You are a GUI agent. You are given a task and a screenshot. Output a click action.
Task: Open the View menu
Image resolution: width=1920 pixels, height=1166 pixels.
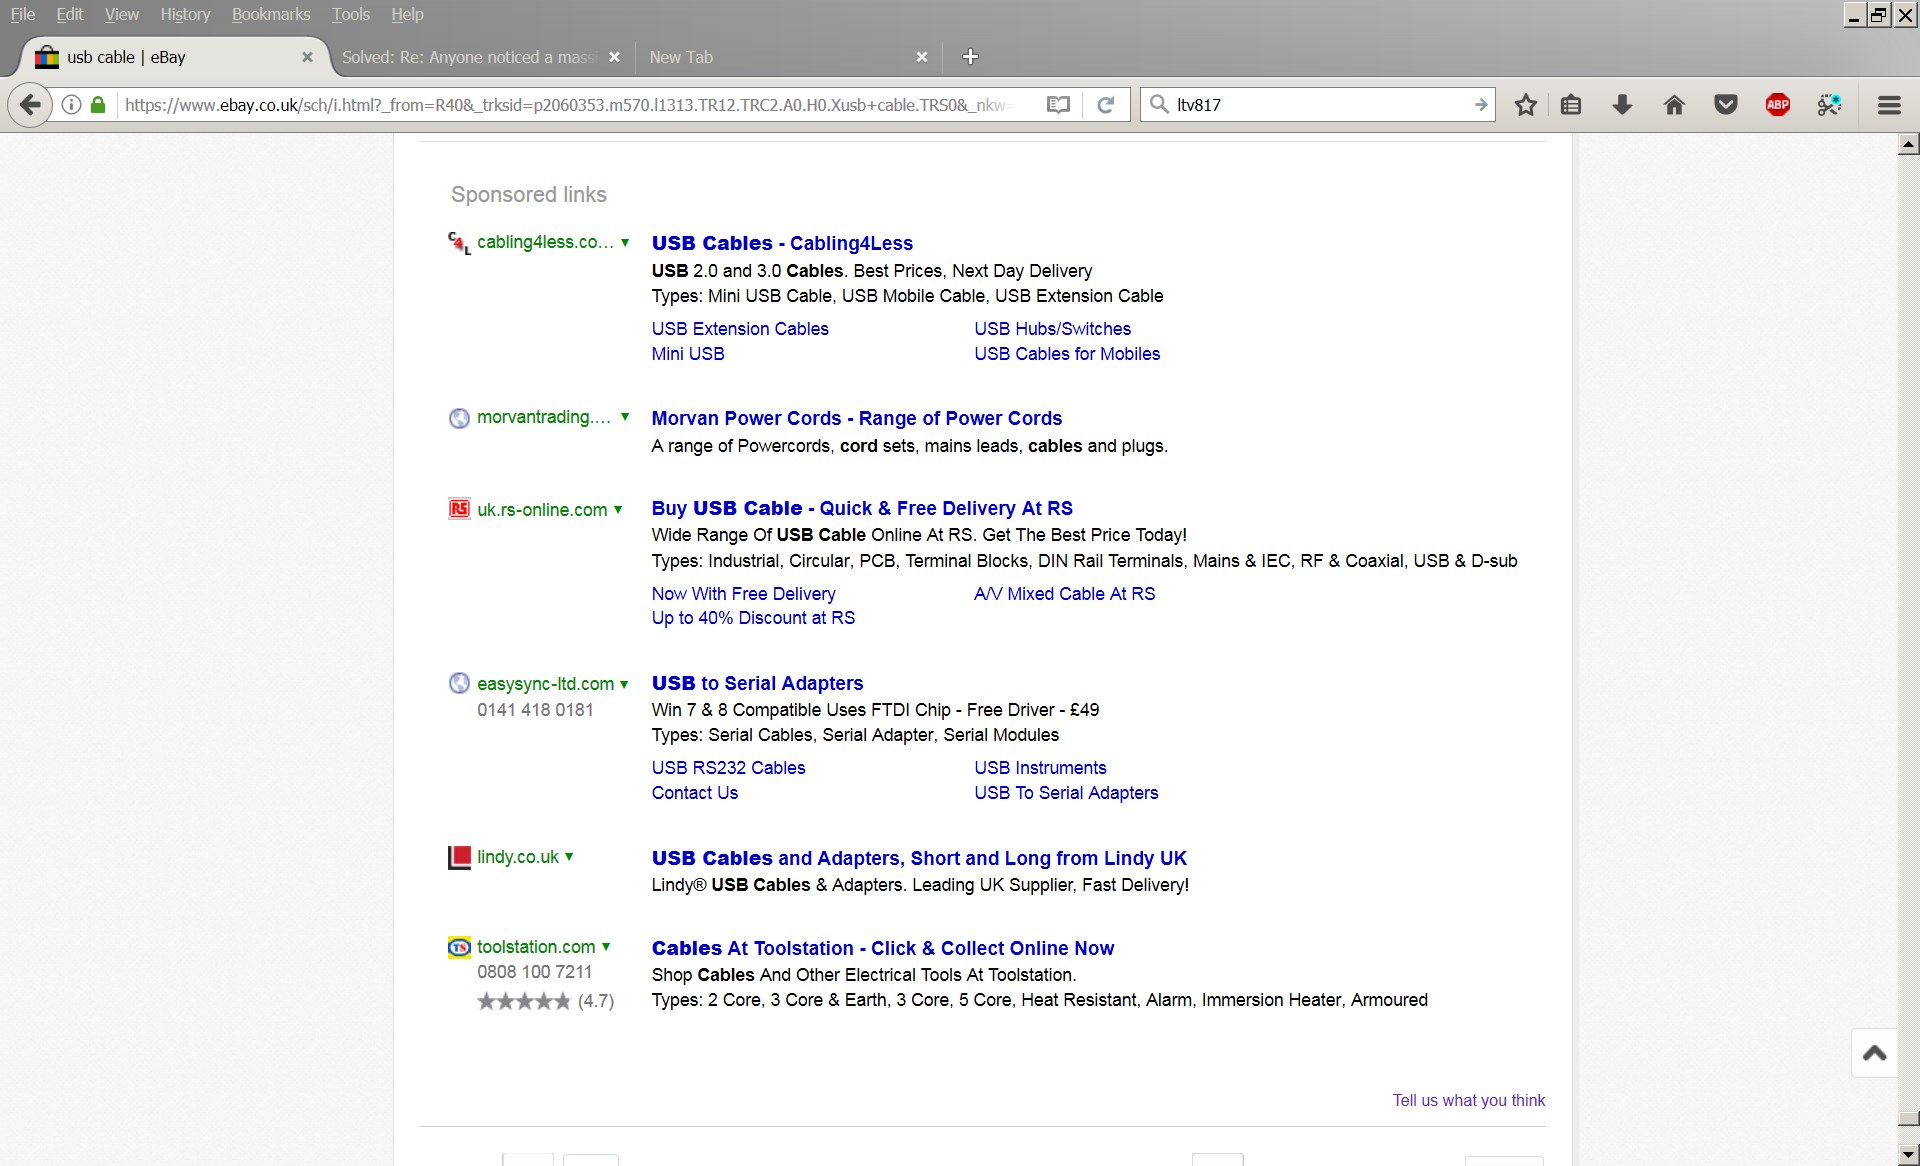122,14
